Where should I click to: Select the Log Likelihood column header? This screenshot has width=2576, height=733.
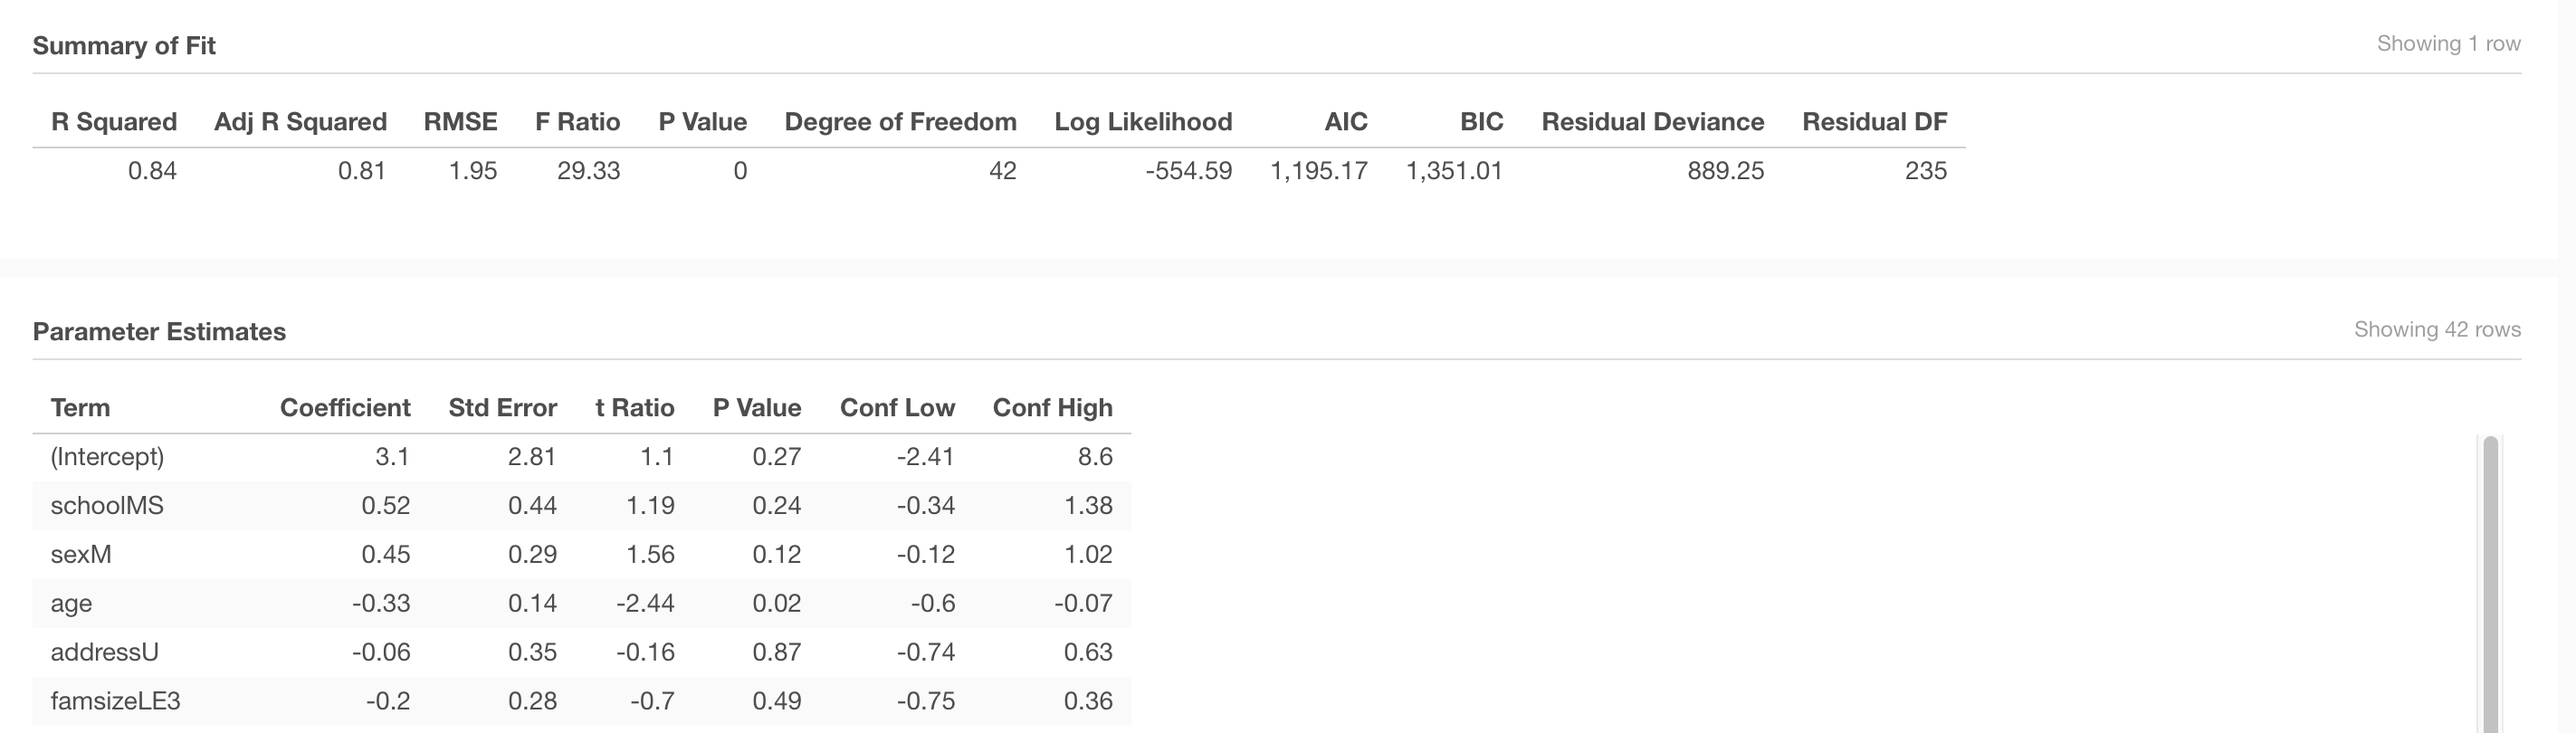(x=1143, y=122)
